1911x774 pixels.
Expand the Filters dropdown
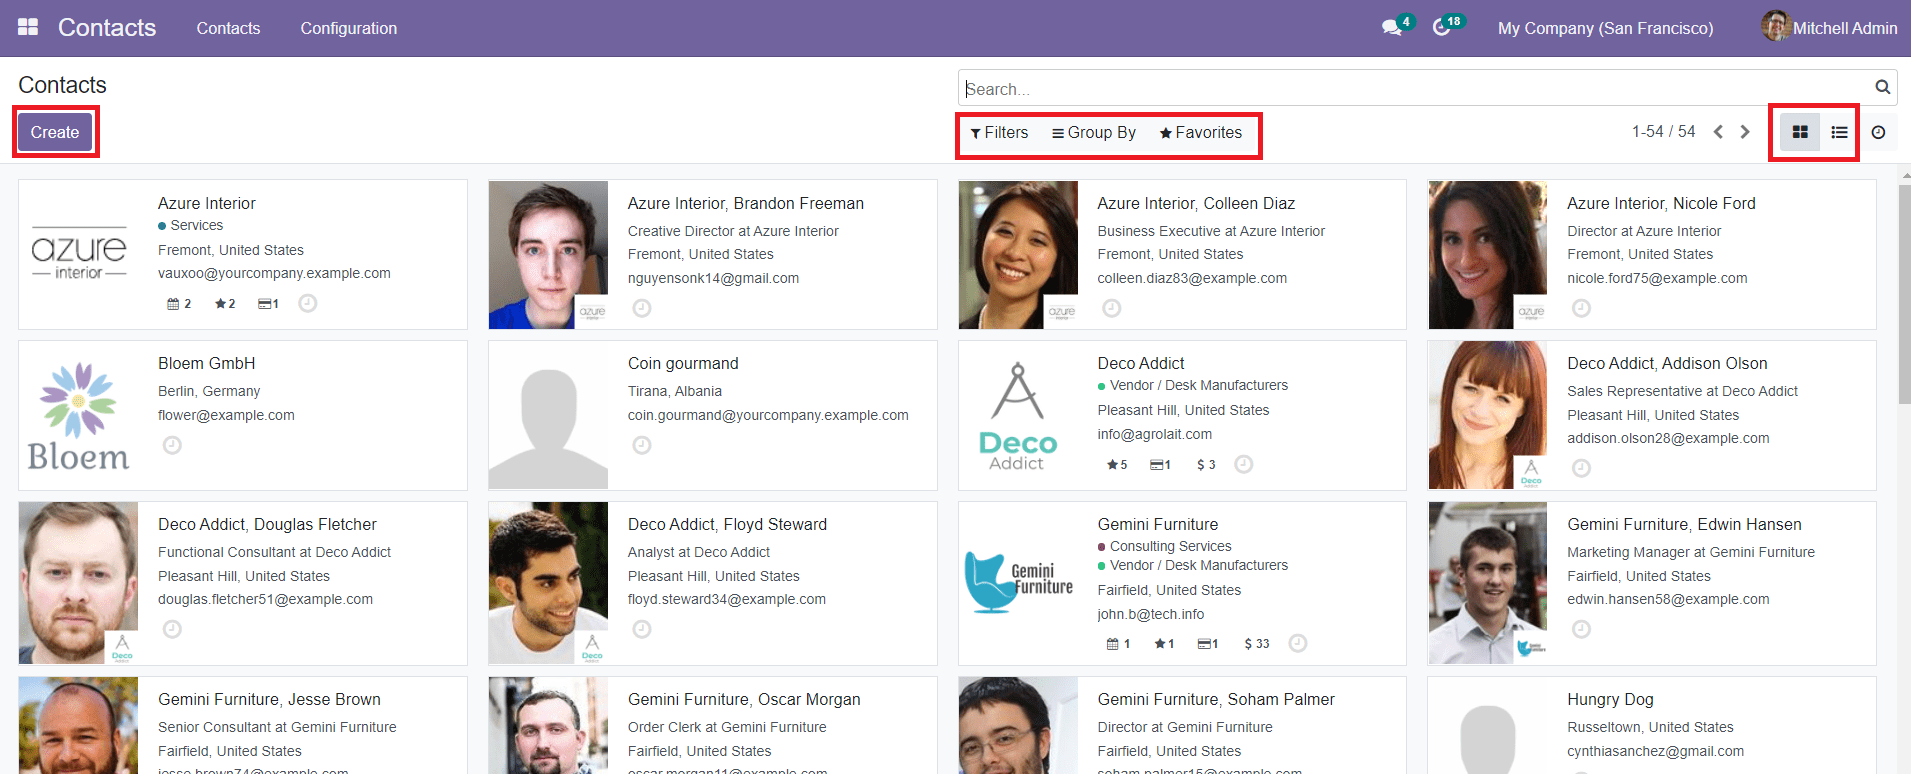(999, 132)
